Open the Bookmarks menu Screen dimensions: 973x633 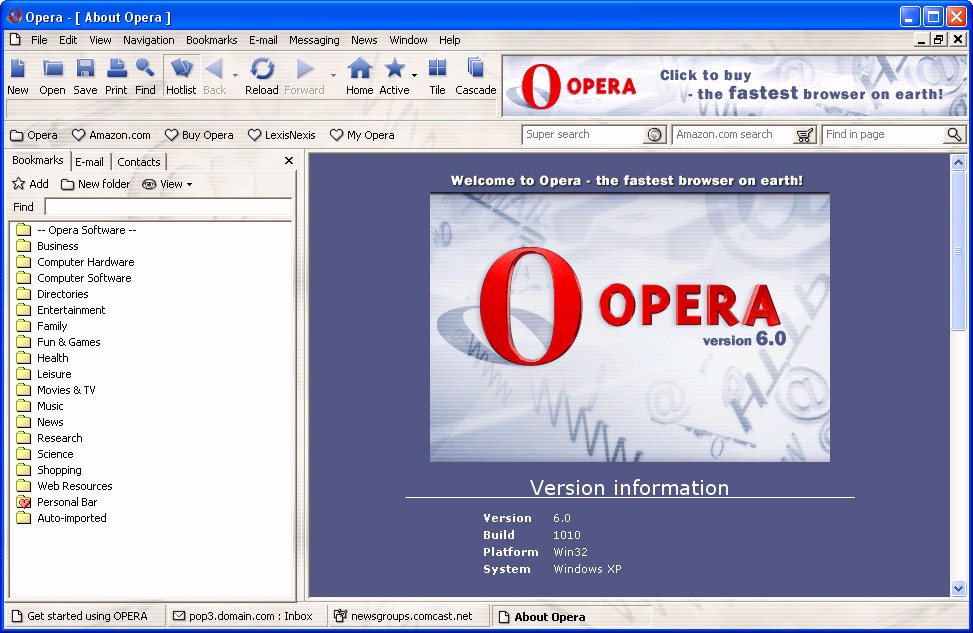click(x=212, y=40)
